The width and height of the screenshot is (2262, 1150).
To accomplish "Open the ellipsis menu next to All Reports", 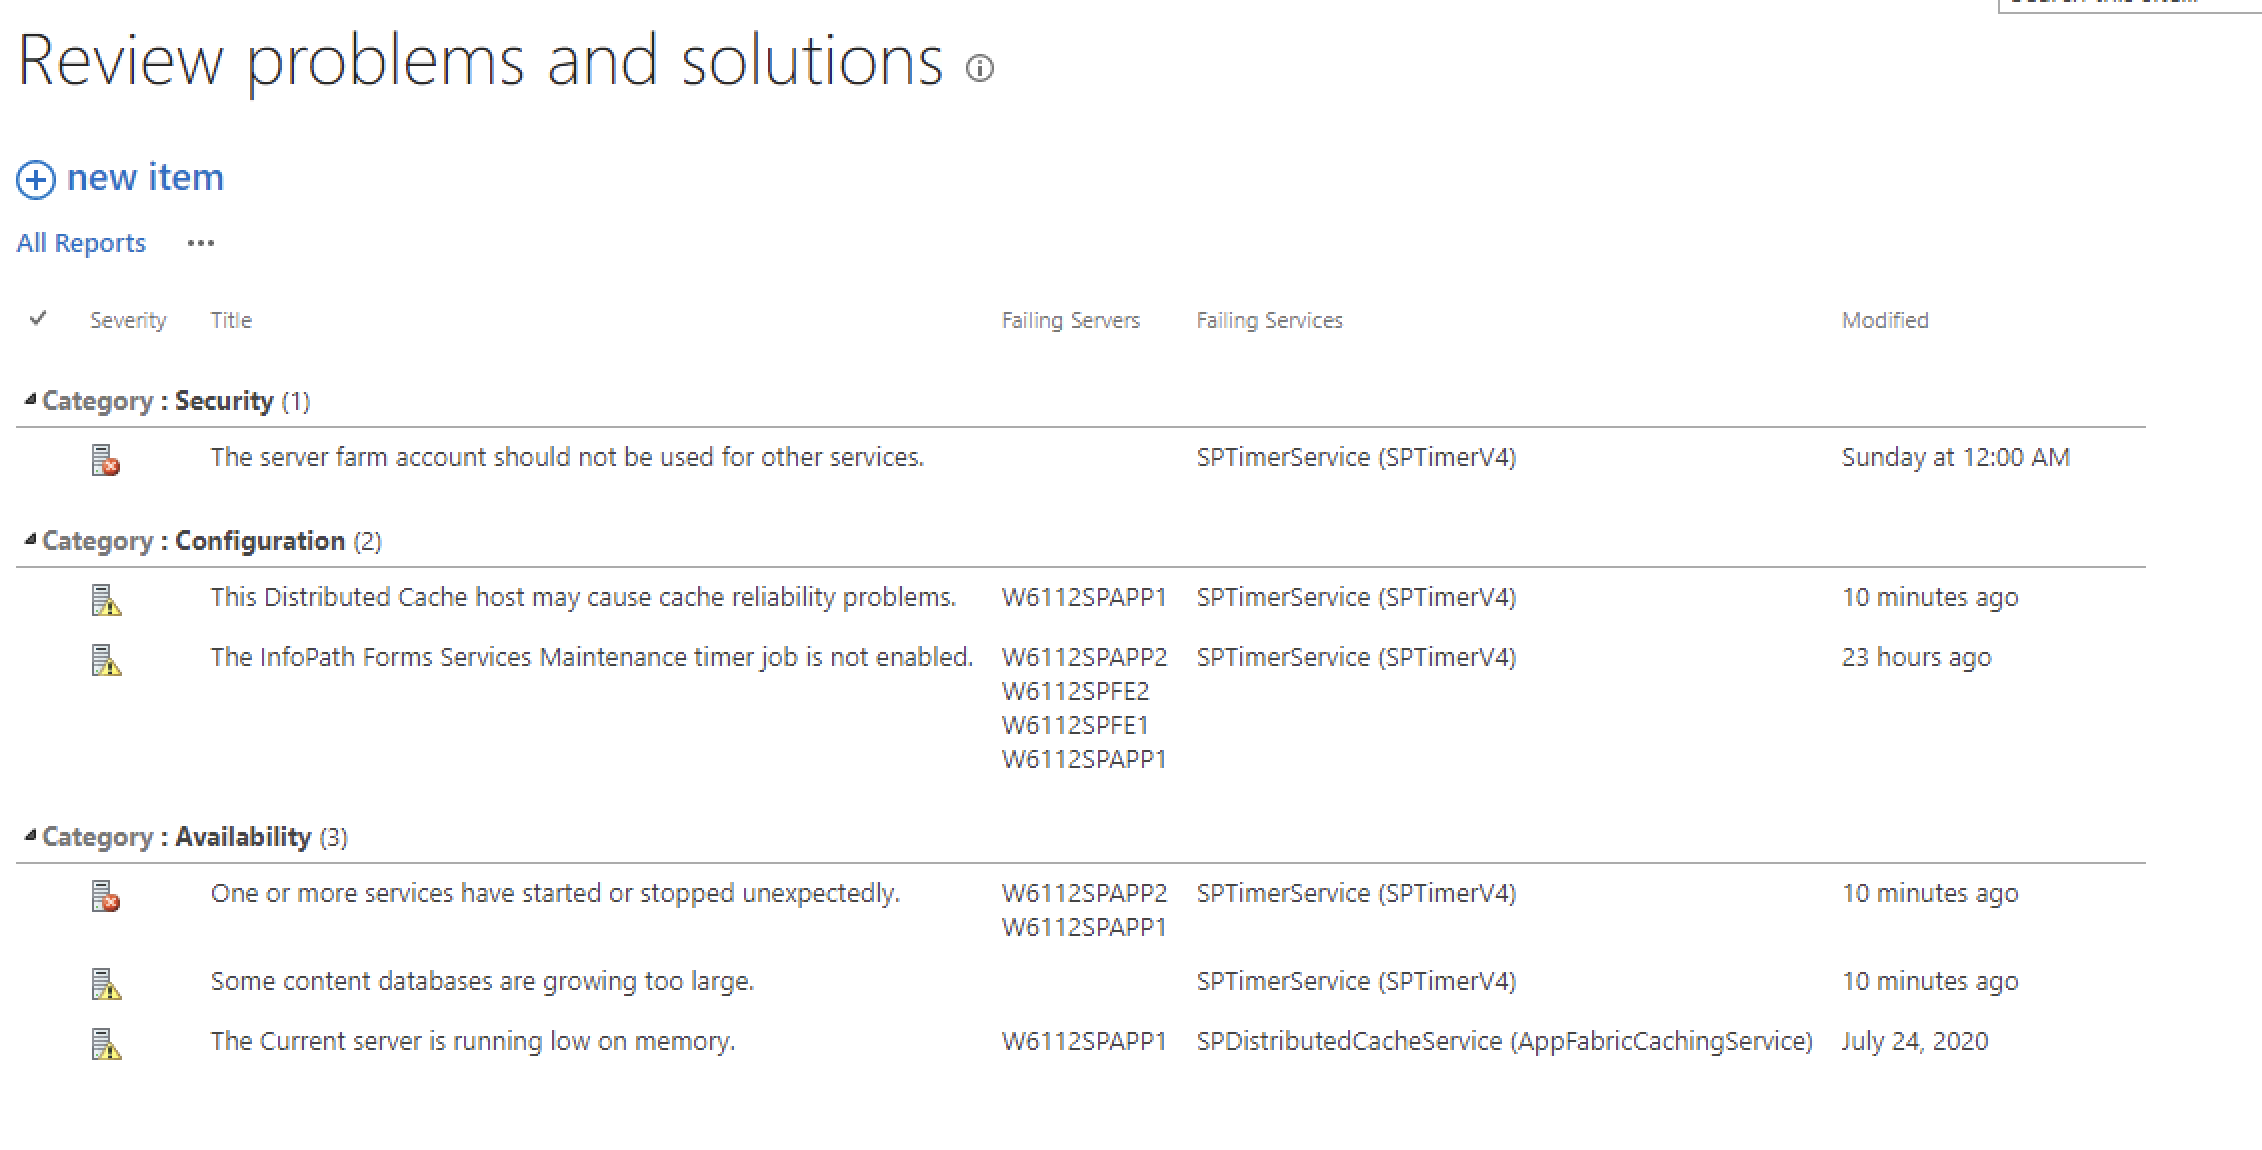I will tap(200, 243).
